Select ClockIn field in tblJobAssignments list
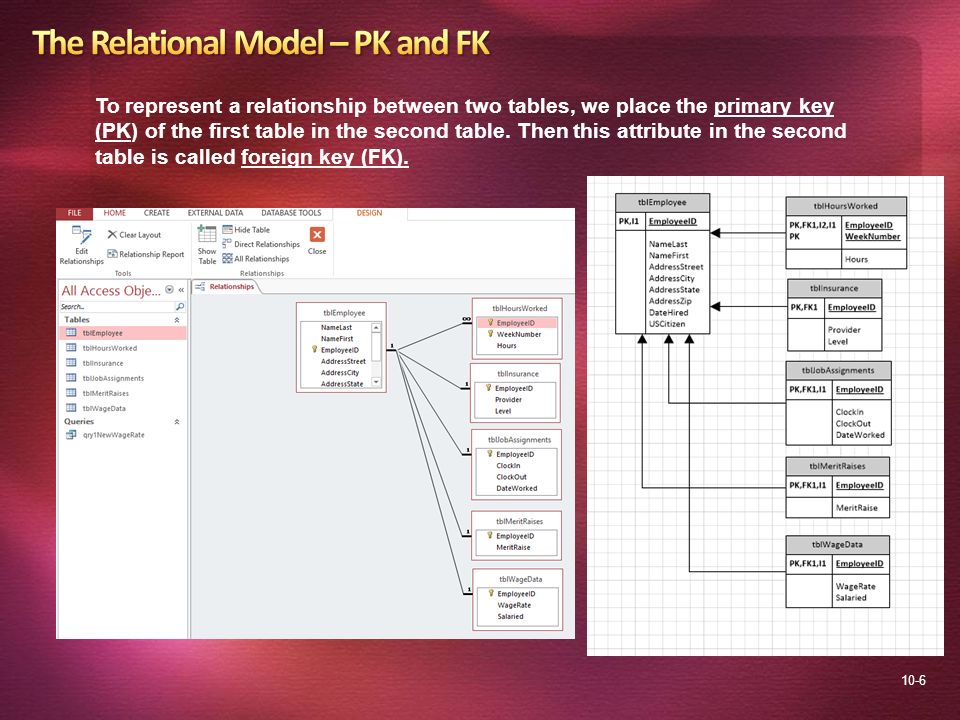The image size is (960, 720). click(508, 466)
